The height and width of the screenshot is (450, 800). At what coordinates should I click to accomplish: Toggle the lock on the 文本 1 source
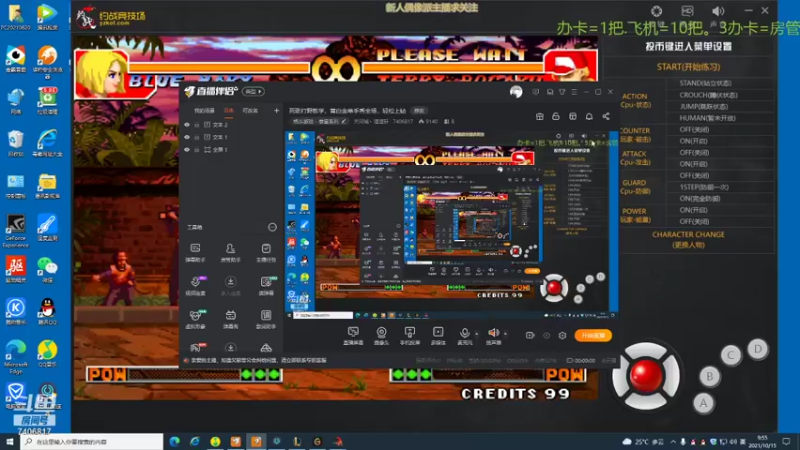[196, 137]
